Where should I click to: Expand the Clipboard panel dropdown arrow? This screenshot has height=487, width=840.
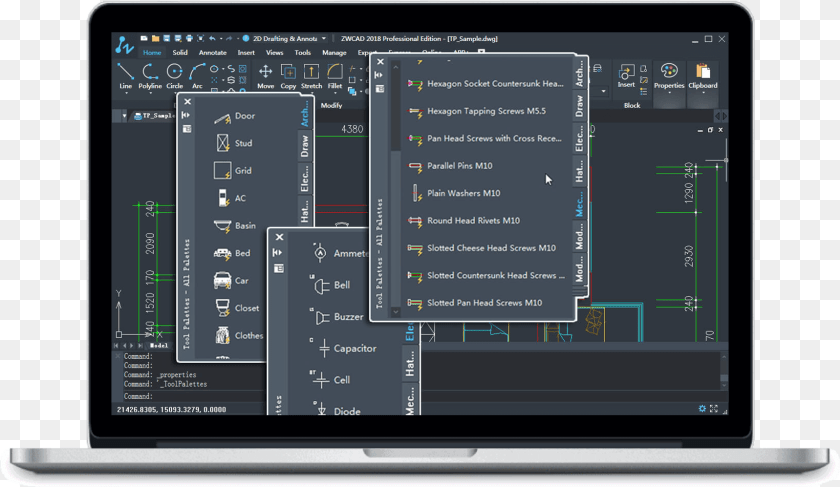coord(703,93)
